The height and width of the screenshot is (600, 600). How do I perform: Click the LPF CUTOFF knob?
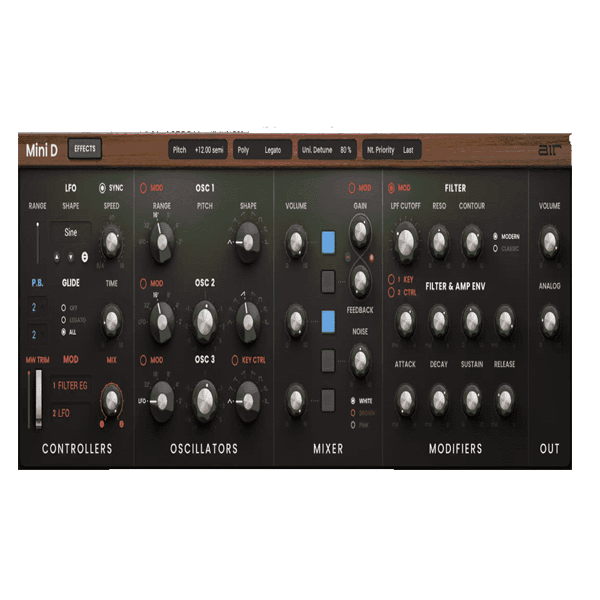406,243
